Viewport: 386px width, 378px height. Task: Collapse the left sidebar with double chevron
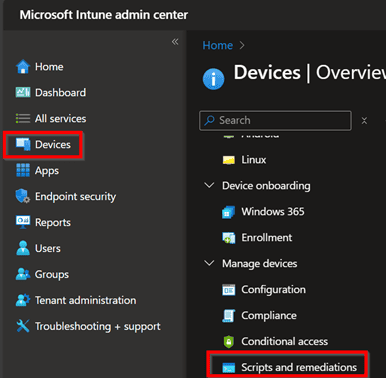(x=175, y=42)
